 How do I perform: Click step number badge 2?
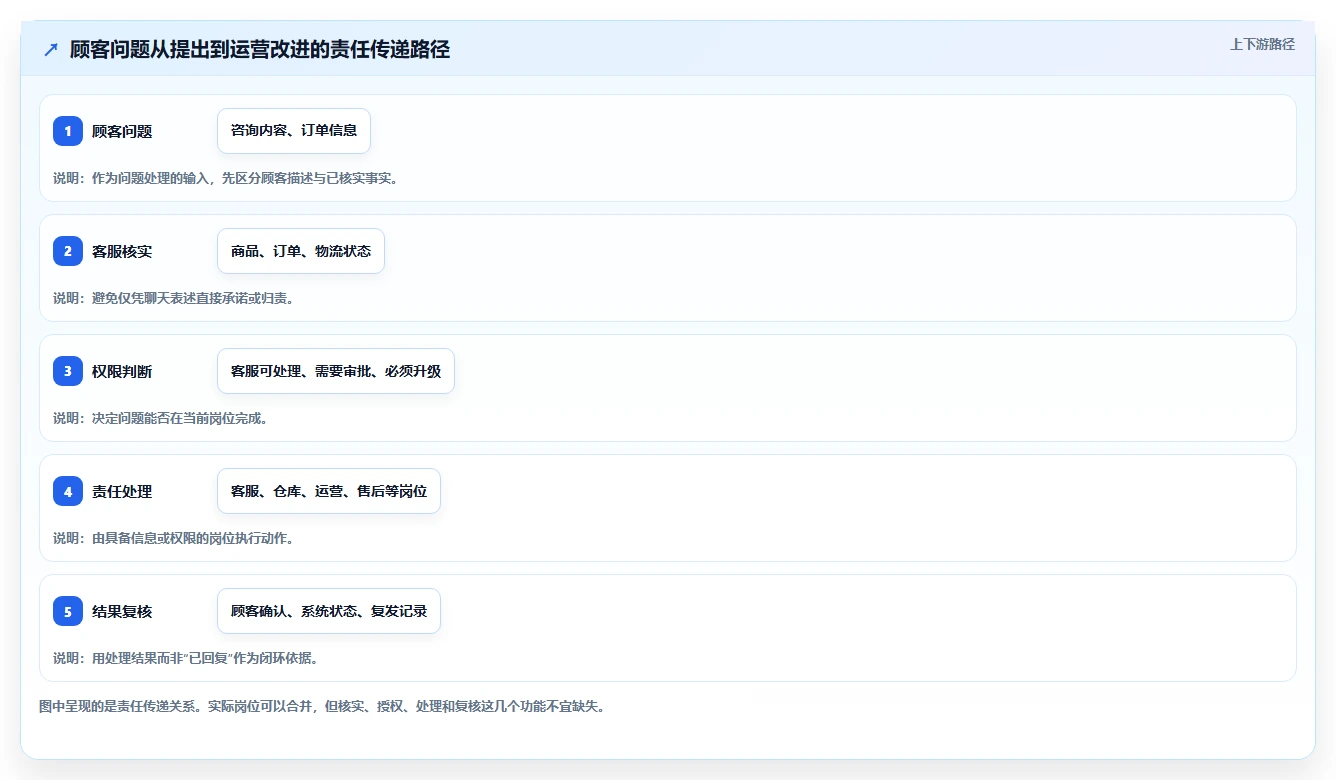(68, 251)
